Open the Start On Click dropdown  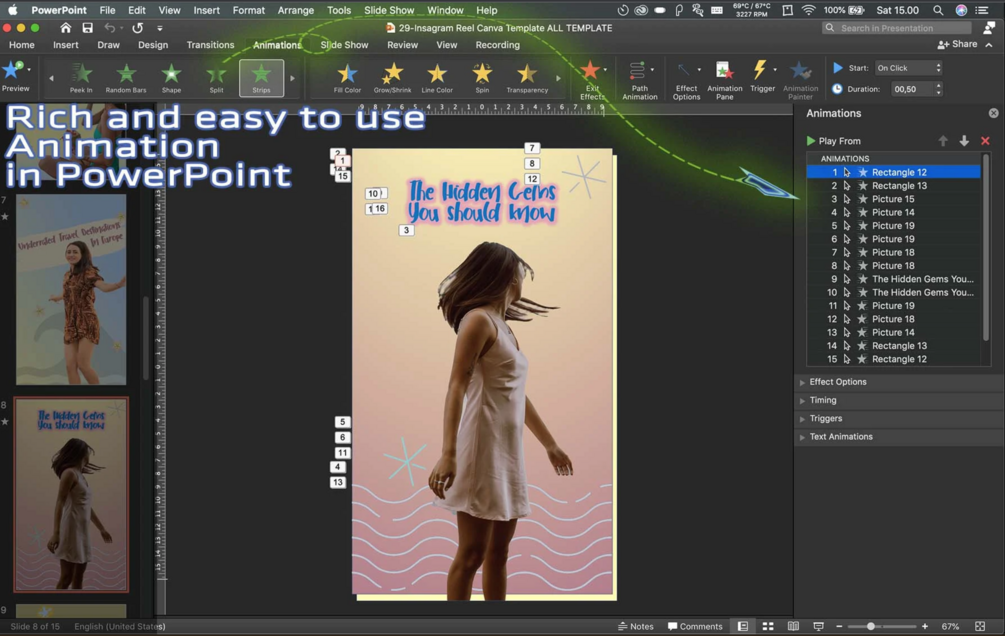pos(908,68)
